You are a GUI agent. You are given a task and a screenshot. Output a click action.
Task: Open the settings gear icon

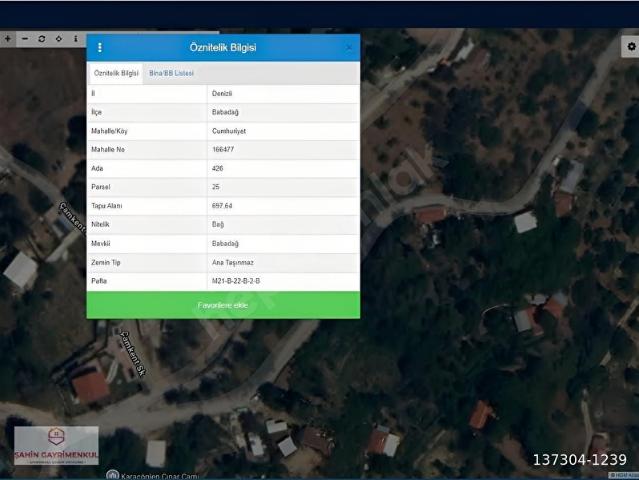click(631, 46)
